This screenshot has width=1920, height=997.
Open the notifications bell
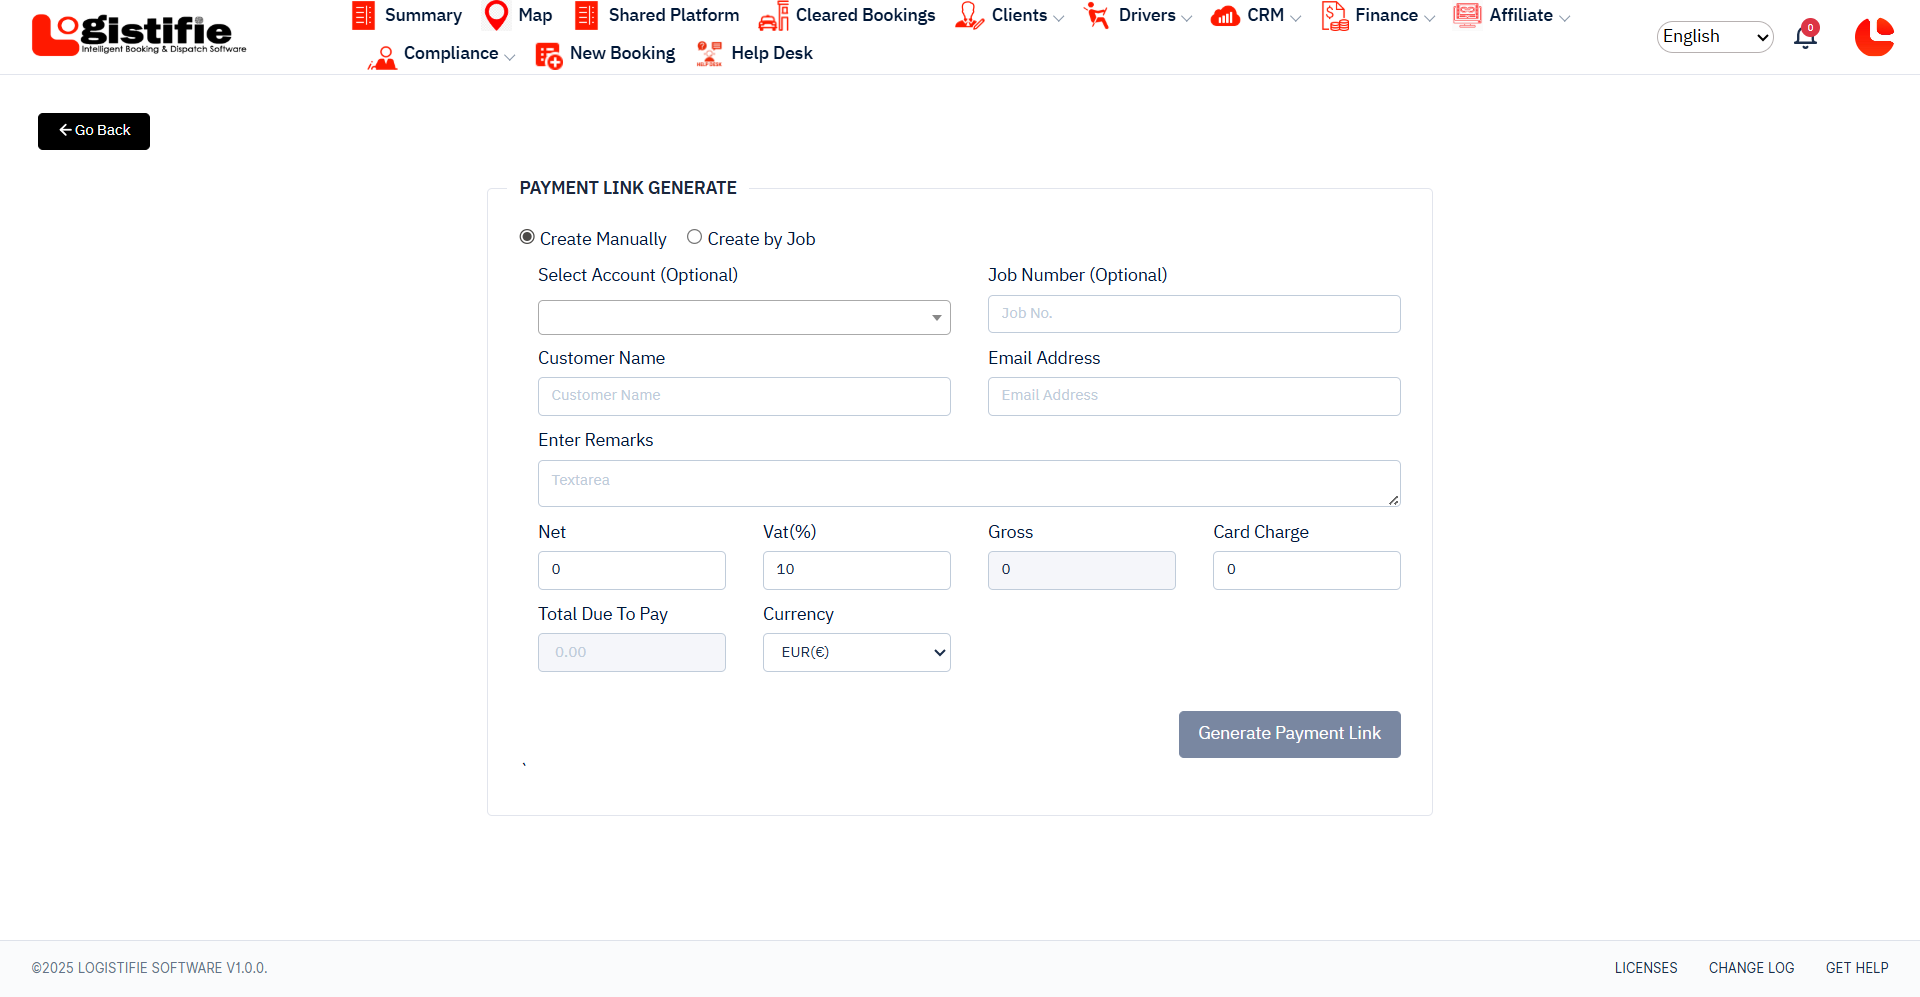point(1805,37)
